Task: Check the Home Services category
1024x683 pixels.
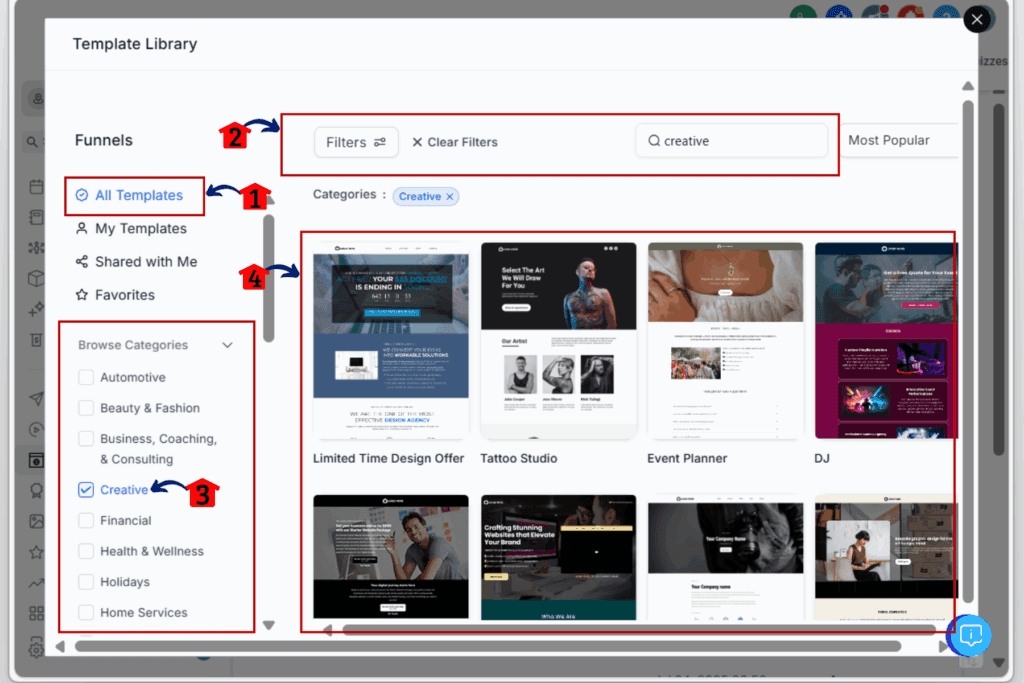Action: [x=86, y=612]
